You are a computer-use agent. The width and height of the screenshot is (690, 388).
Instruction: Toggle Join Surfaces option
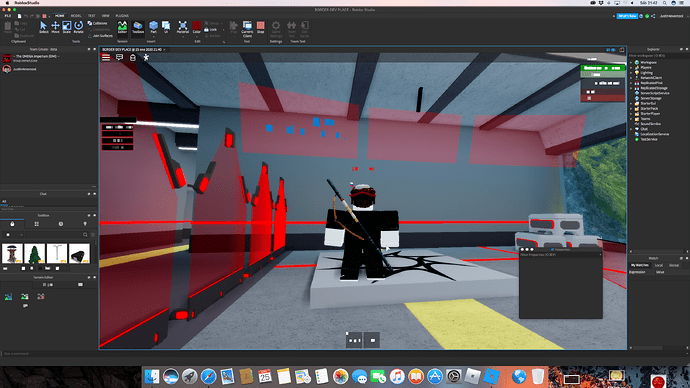100,36
